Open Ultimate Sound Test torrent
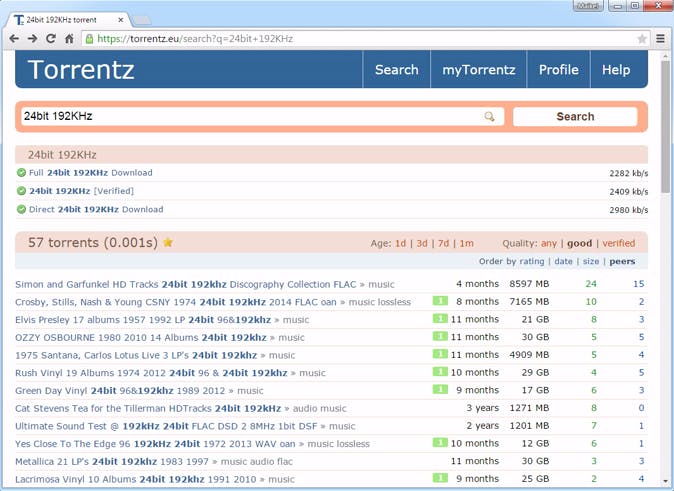This screenshot has height=491, width=674. 166,426
